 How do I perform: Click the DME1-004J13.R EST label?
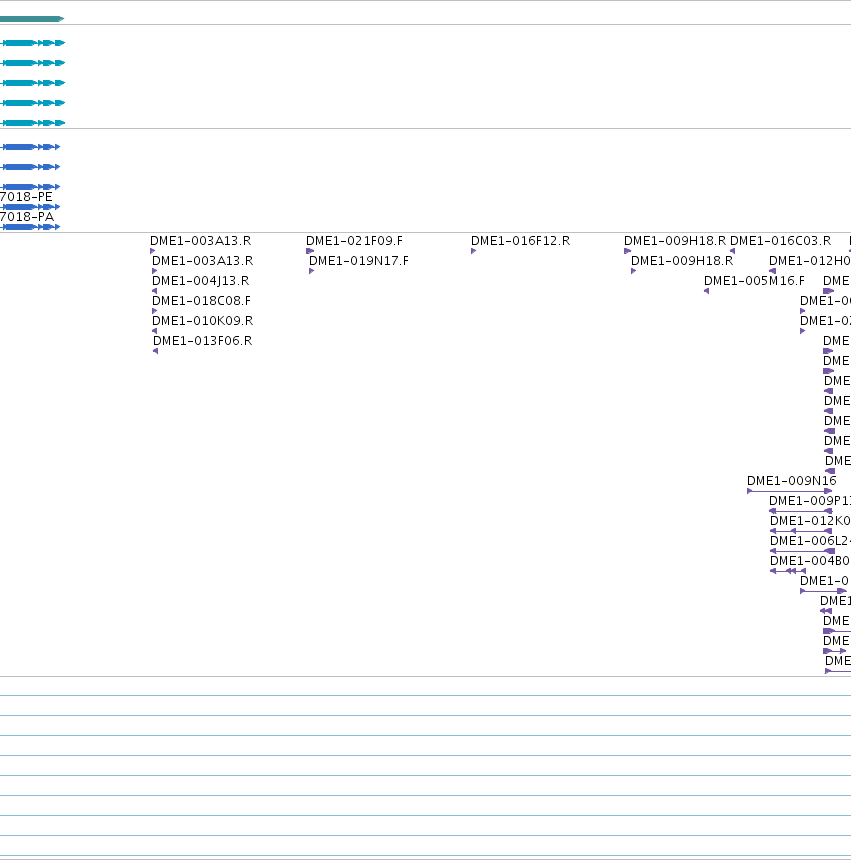point(201,281)
